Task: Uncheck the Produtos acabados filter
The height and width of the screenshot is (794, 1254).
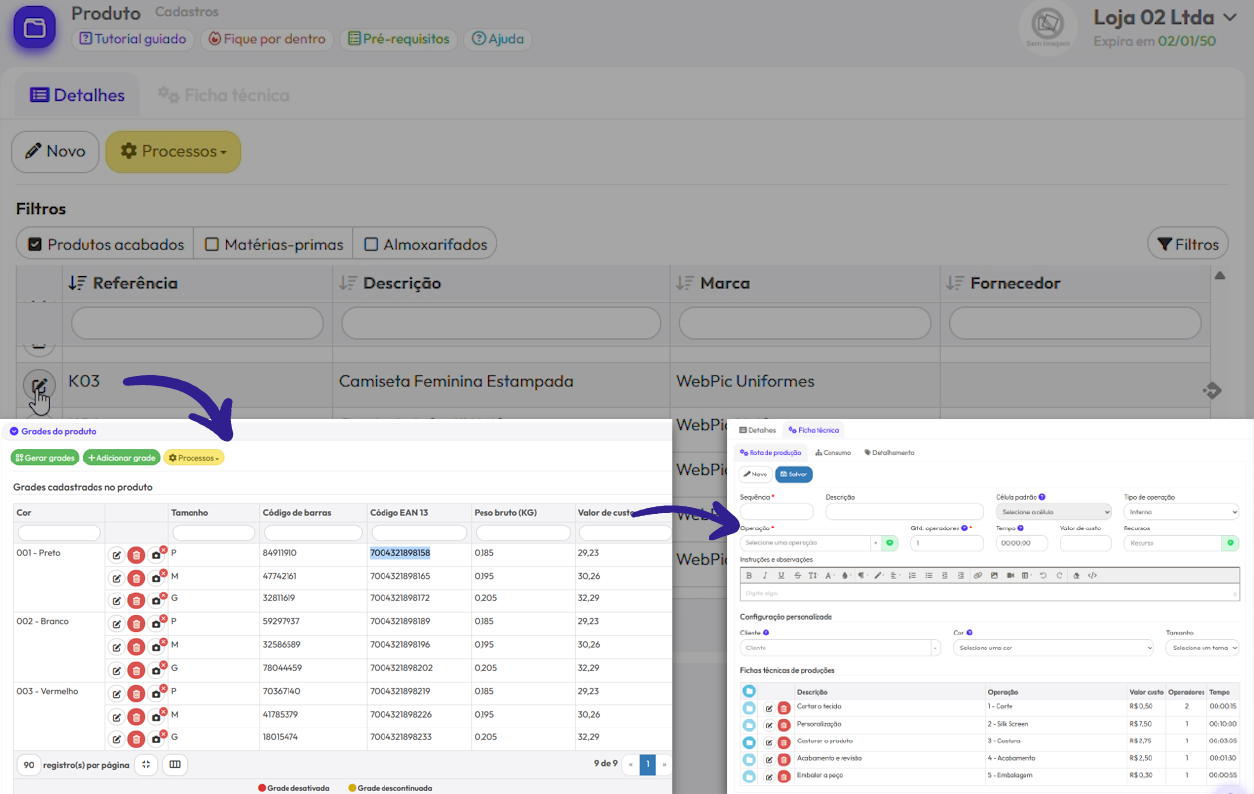Action: tap(35, 244)
